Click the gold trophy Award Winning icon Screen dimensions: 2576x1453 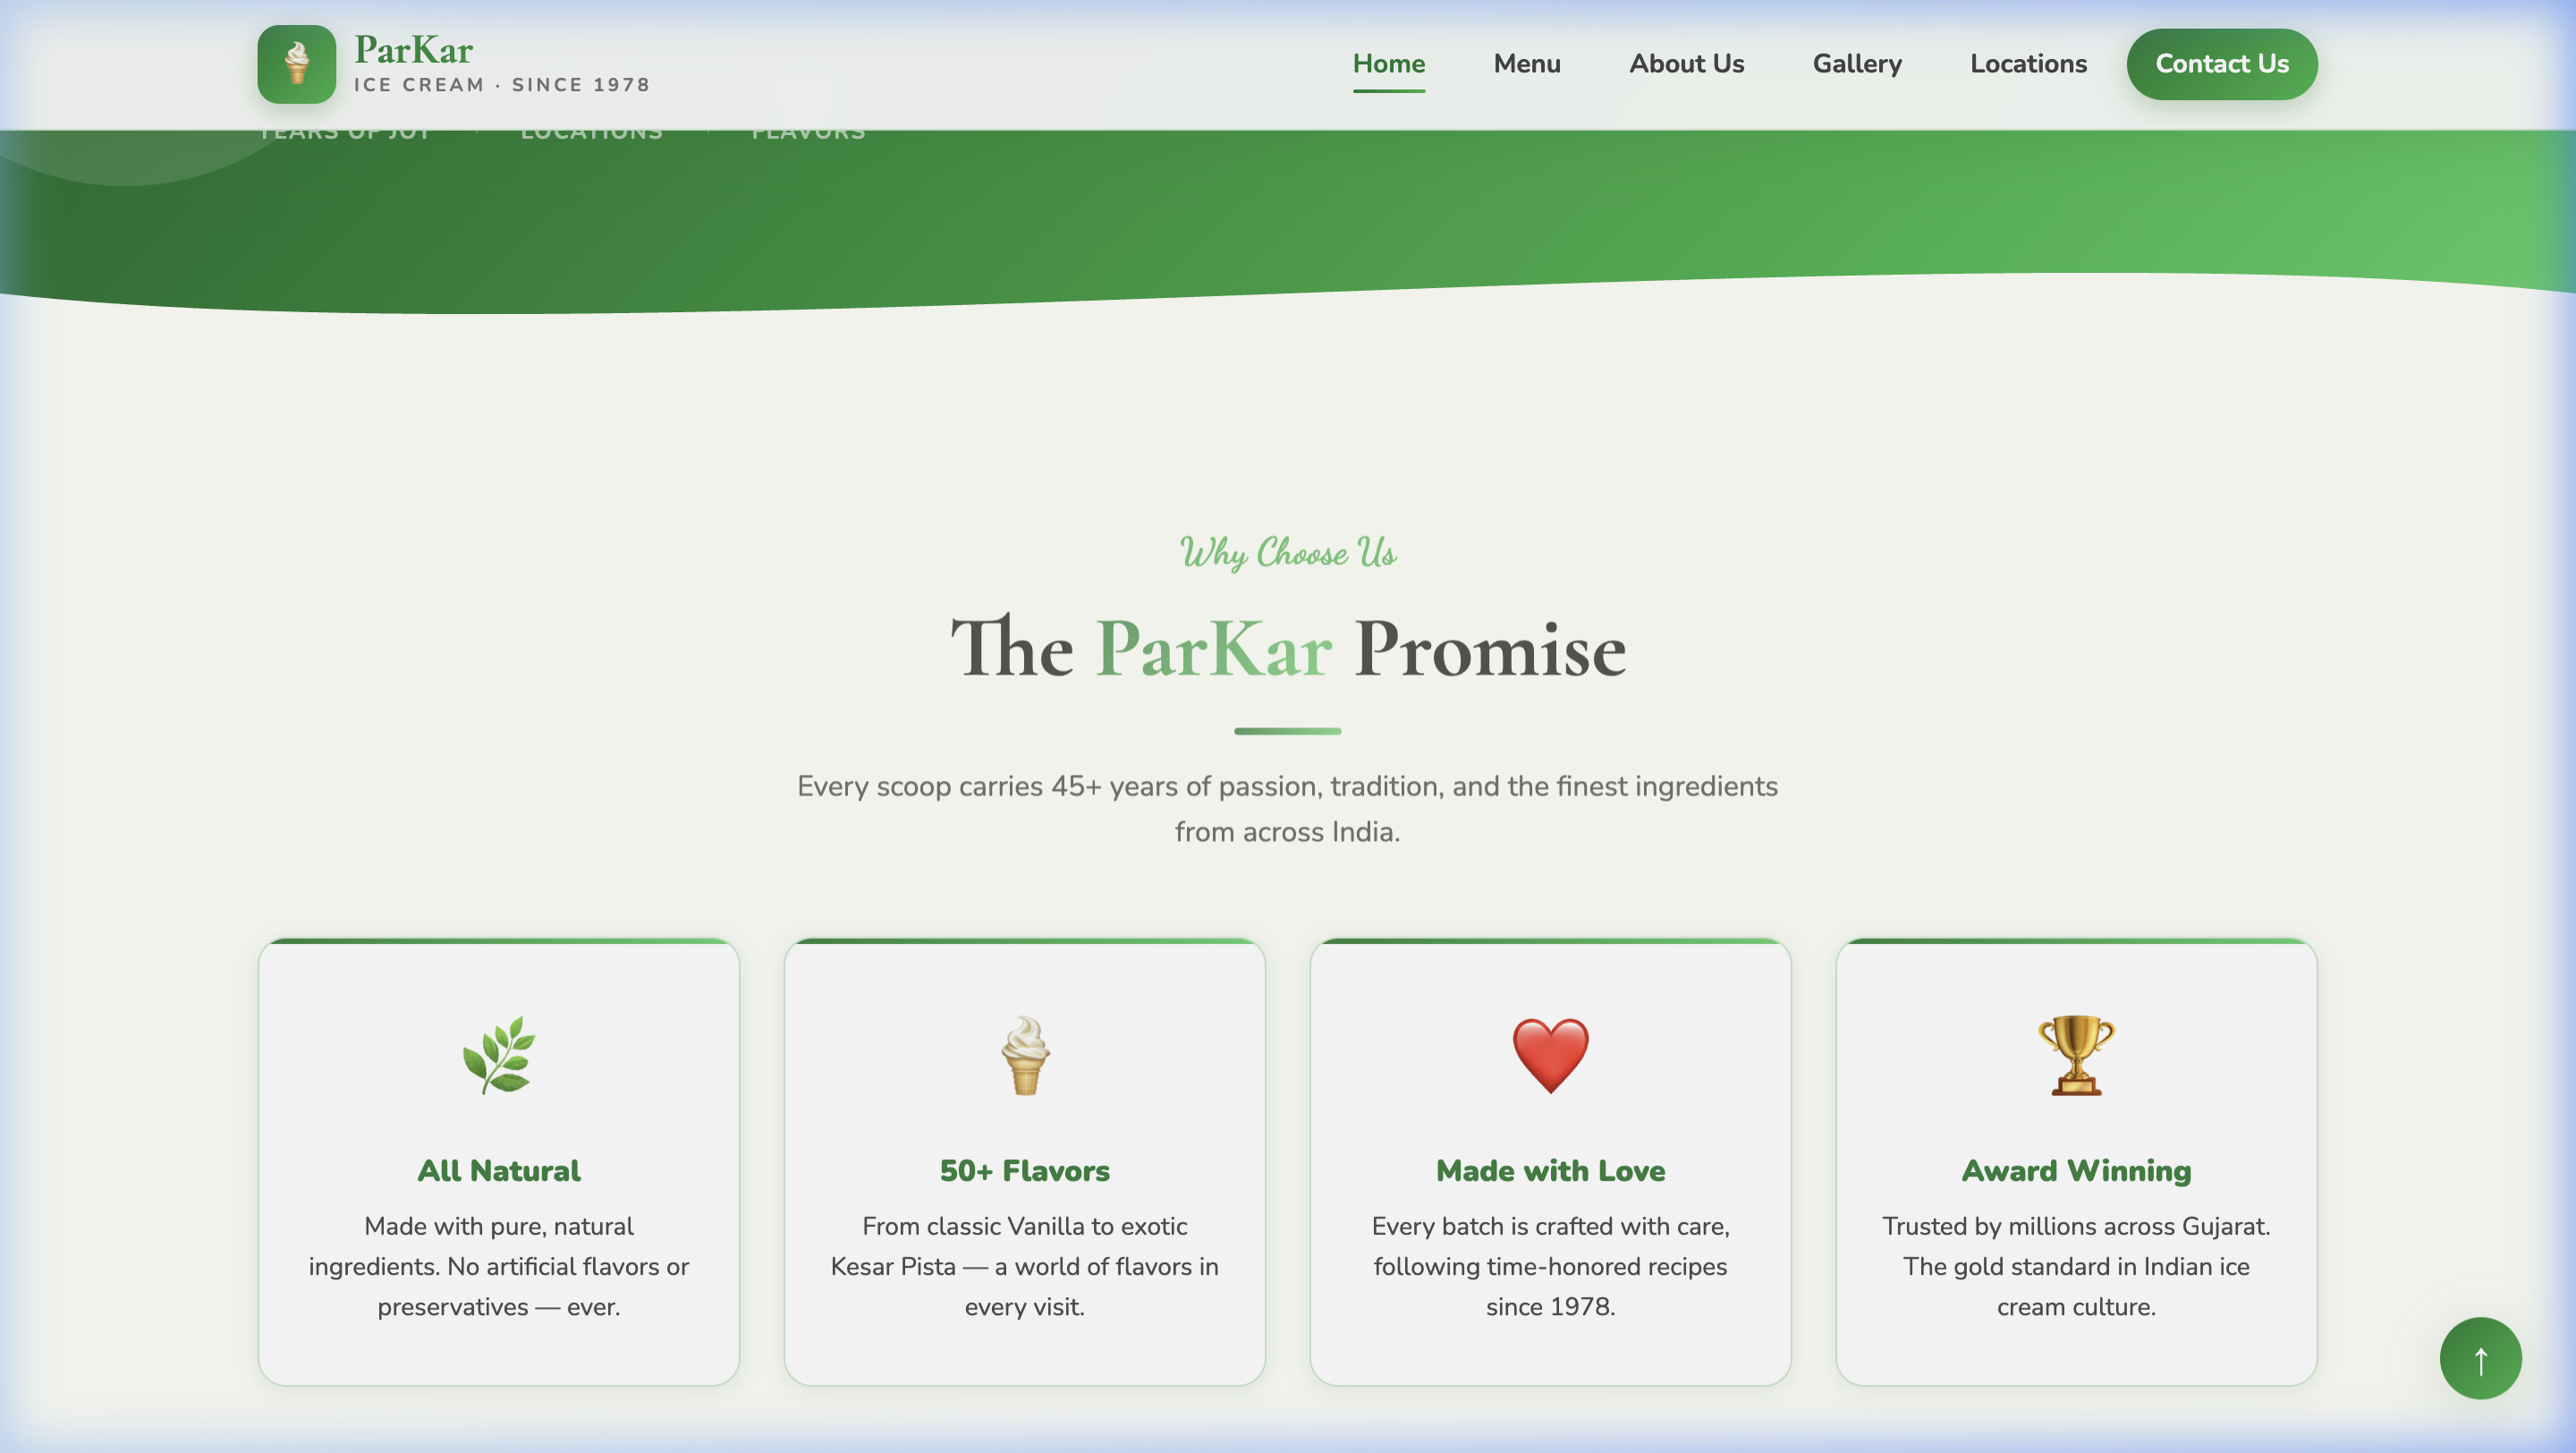2076,1055
